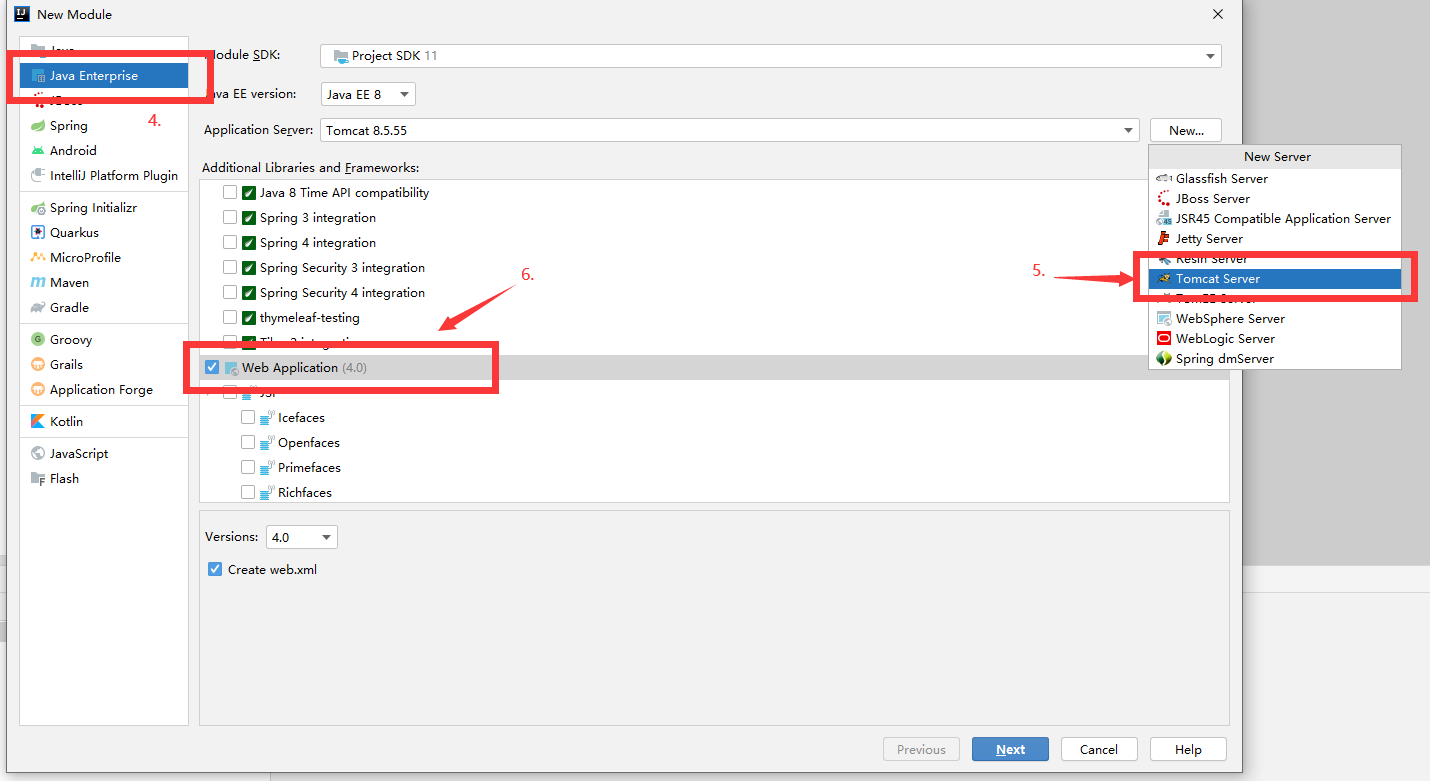Select Java Enterprise module type
The image size is (1430, 781).
[103, 75]
